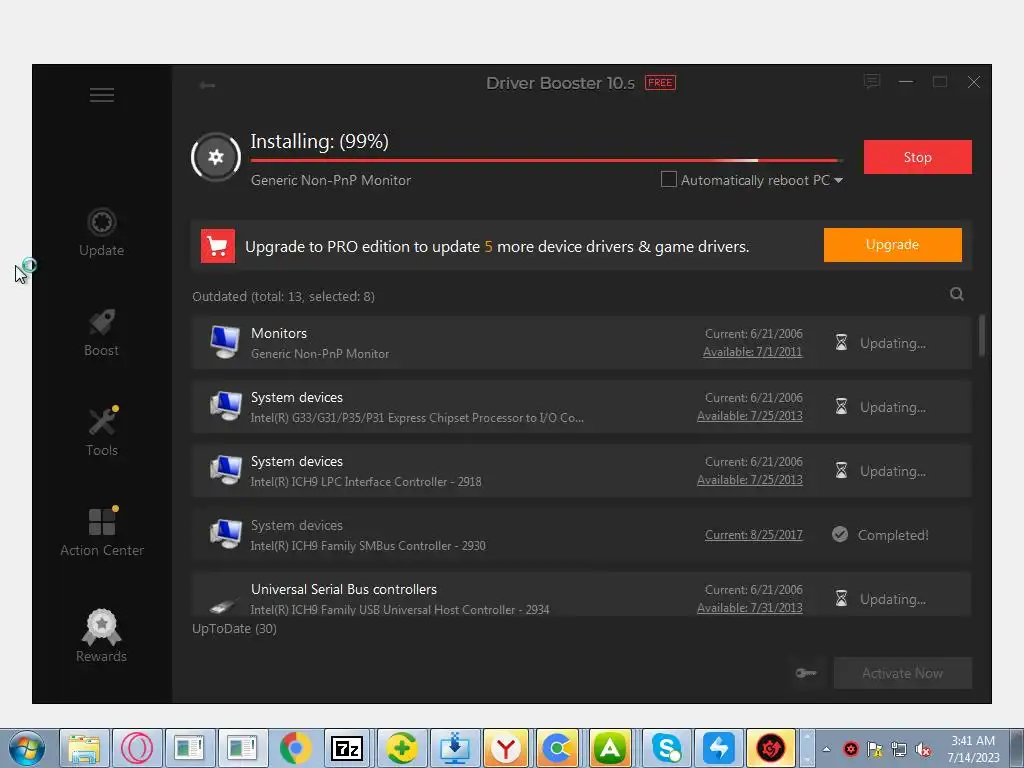
Task: Click the orange Upgrade button
Action: (x=893, y=245)
